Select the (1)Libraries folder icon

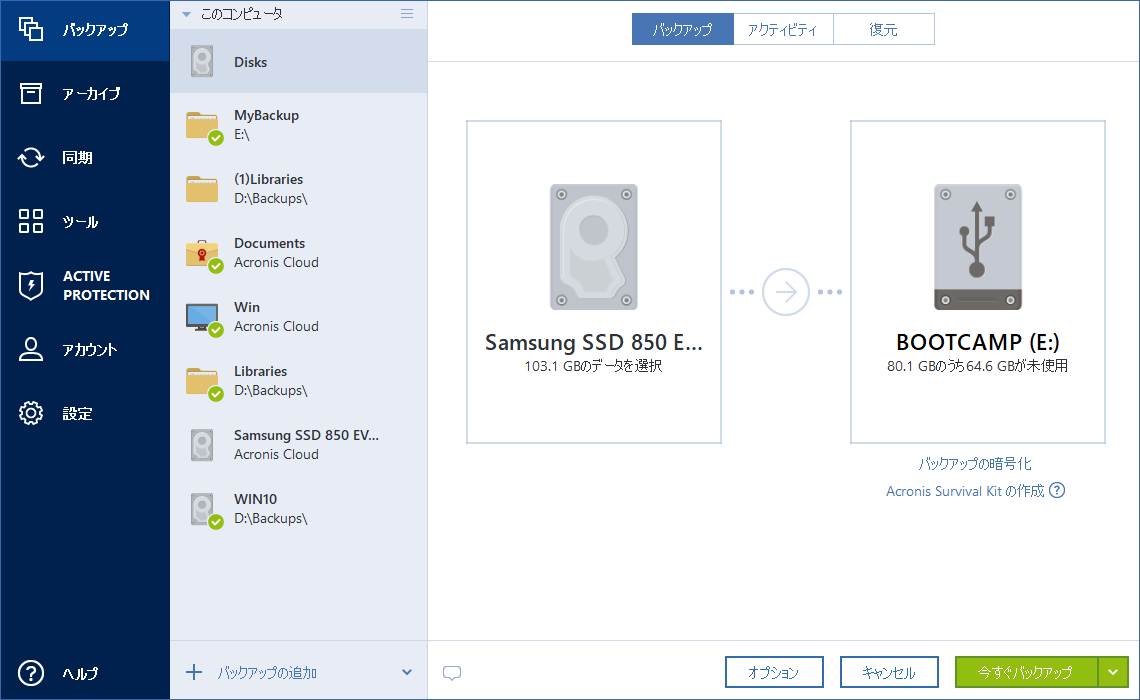pos(202,189)
